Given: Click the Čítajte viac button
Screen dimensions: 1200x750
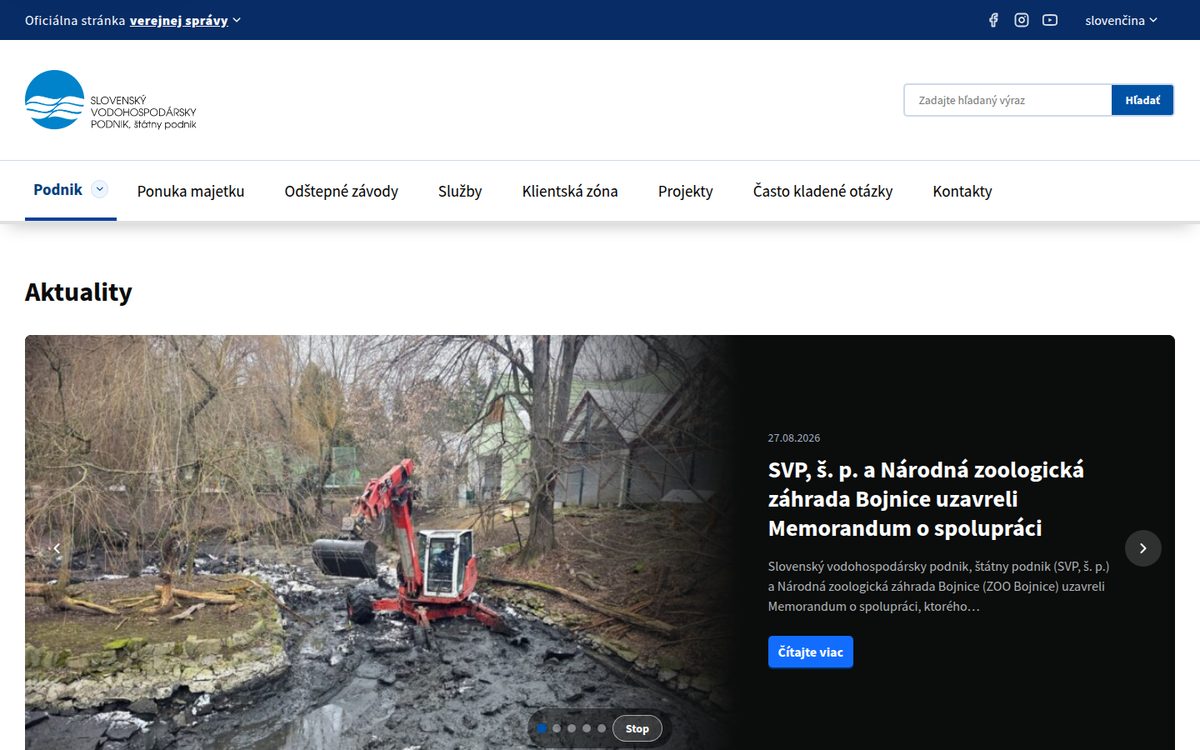Looking at the screenshot, I should pyautogui.click(x=810, y=652).
